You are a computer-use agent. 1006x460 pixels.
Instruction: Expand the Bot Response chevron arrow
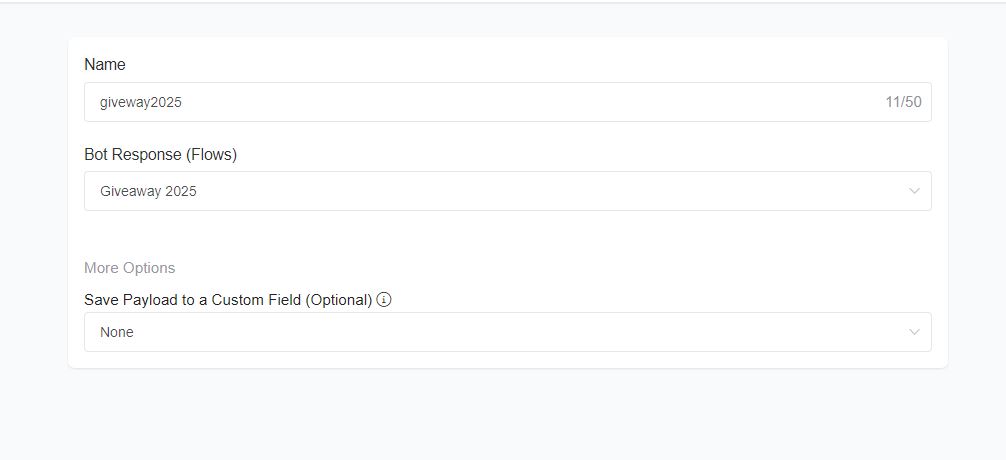914,191
